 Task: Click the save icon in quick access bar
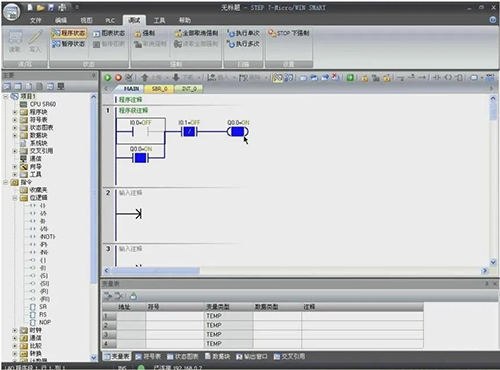click(x=51, y=7)
